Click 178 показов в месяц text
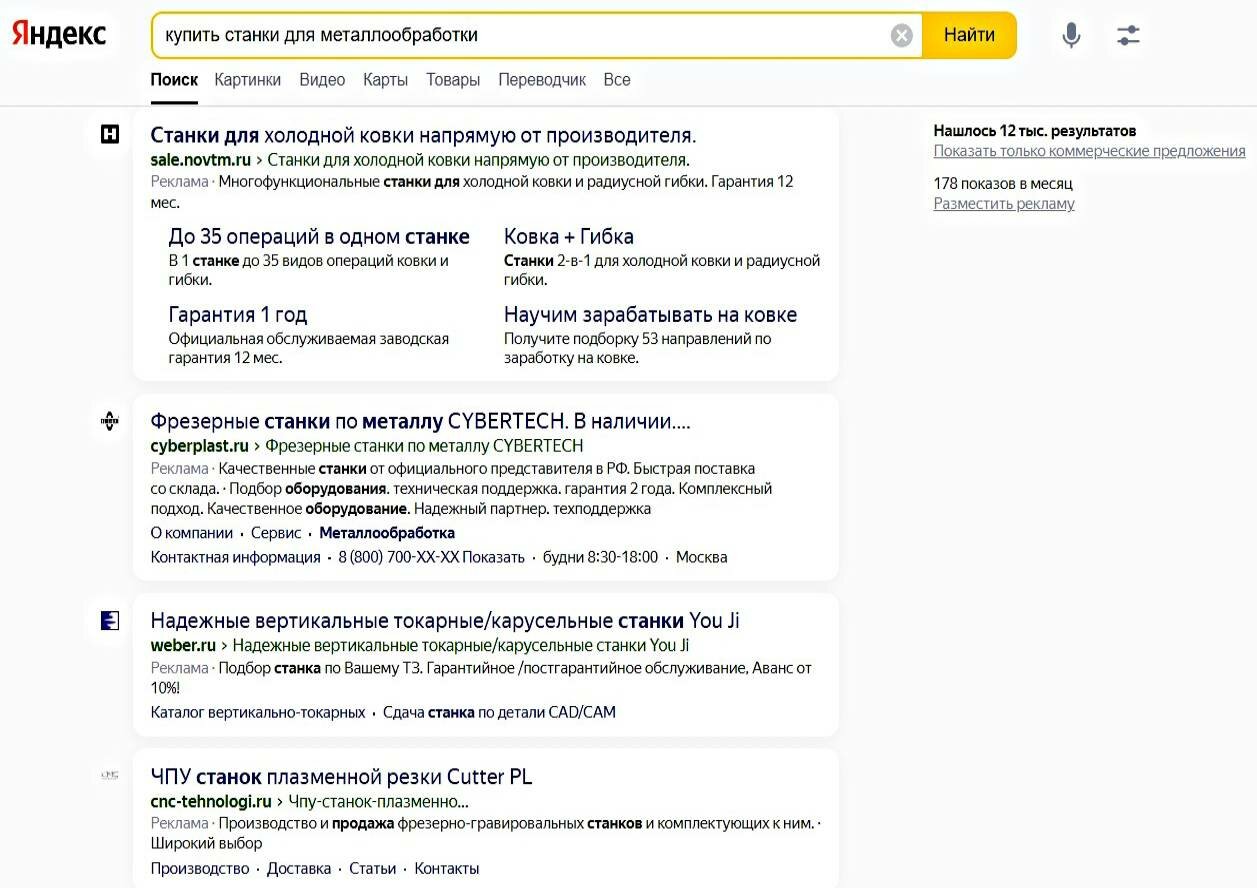This screenshot has width=1257, height=888. point(1003,184)
